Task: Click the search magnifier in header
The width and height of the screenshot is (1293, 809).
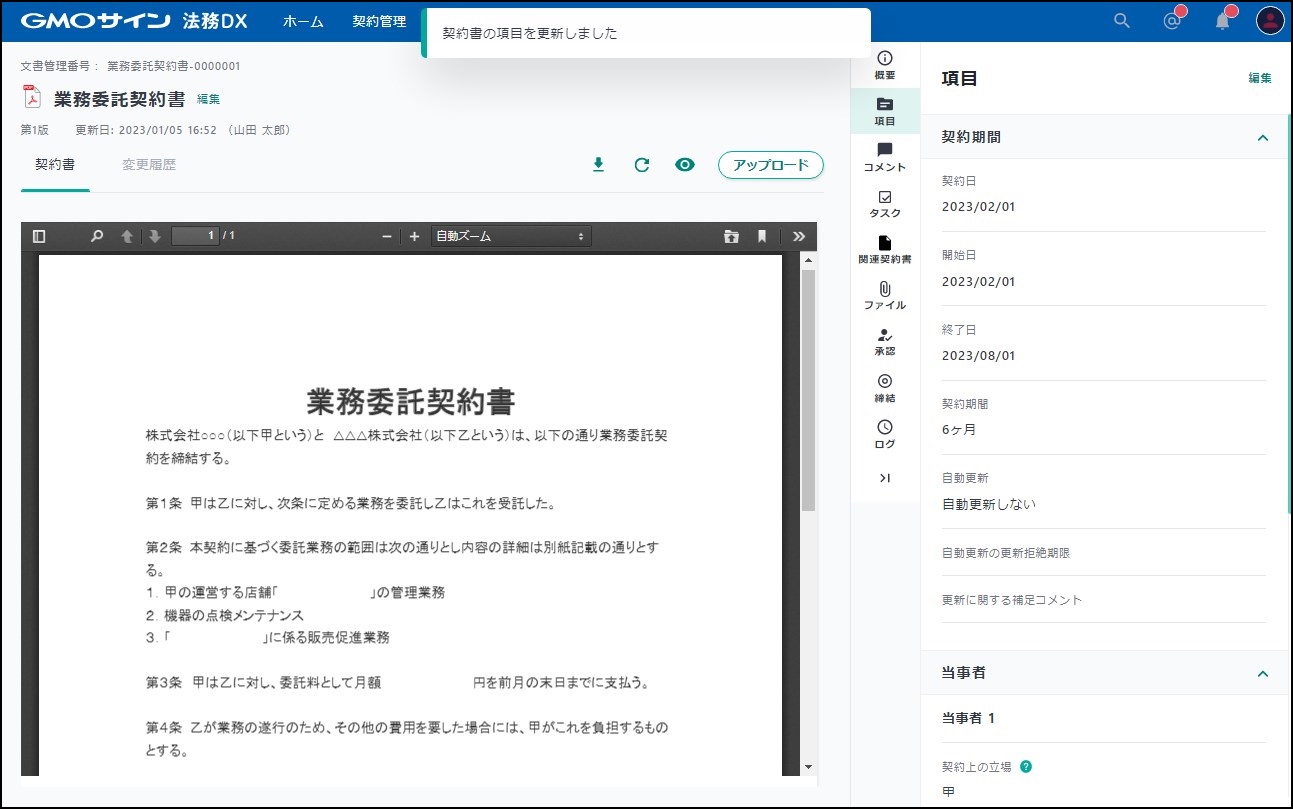Action: 1122,21
